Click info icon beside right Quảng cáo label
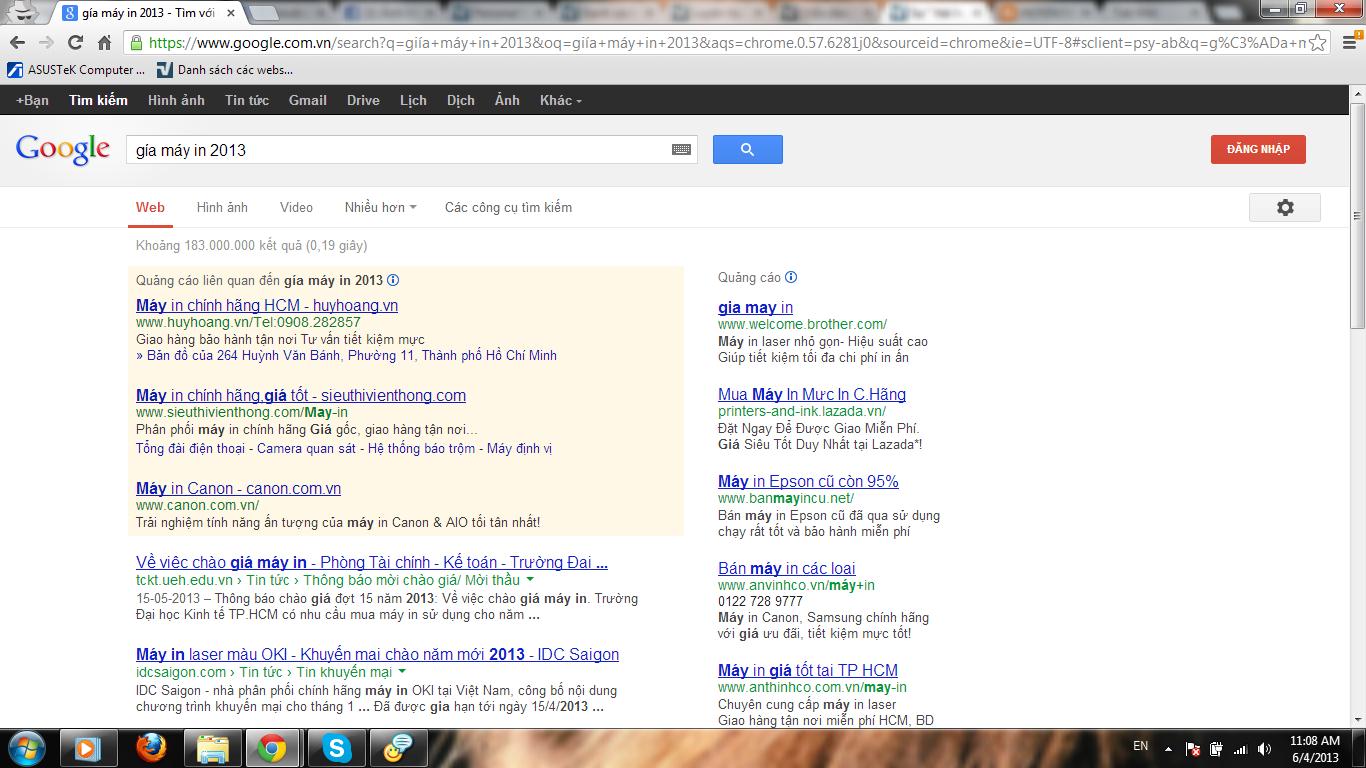The height and width of the screenshot is (768, 1366). [x=791, y=278]
